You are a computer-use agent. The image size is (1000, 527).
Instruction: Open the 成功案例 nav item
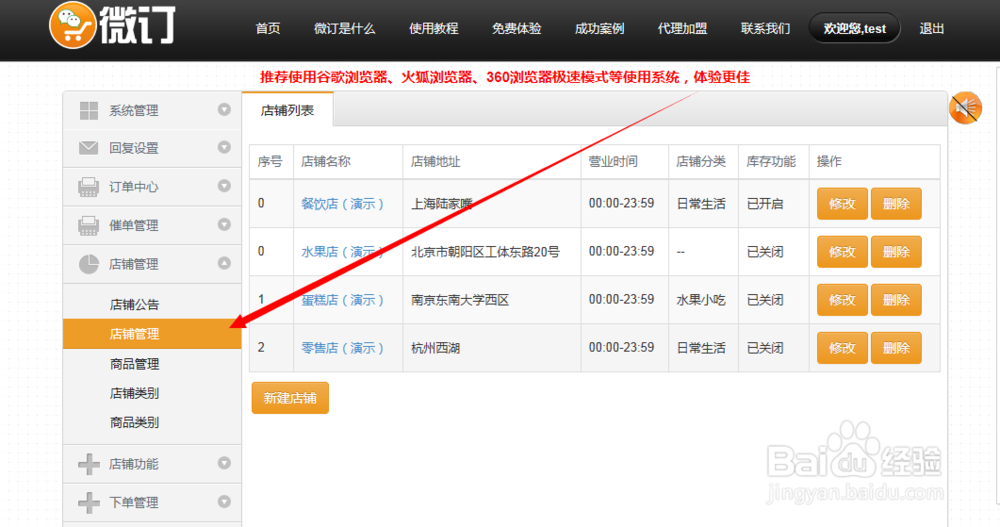pyautogui.click(x=599, y=29)
